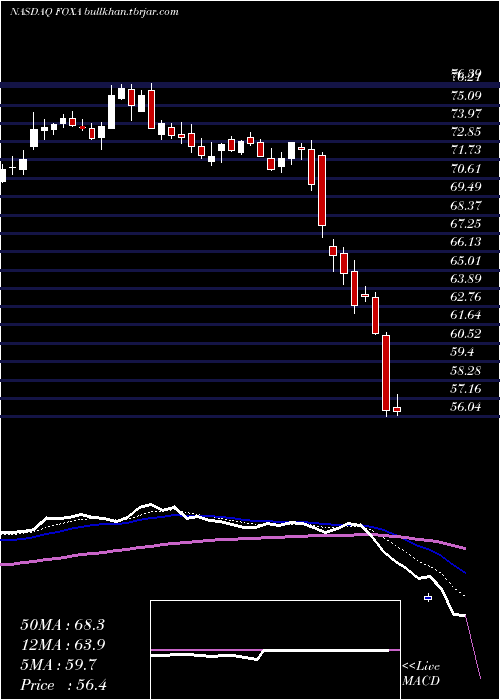The height and width of the screenshot is (700, 500).
Task: Click the 71.73 price axis label
Action: click(x=467, y=150)
